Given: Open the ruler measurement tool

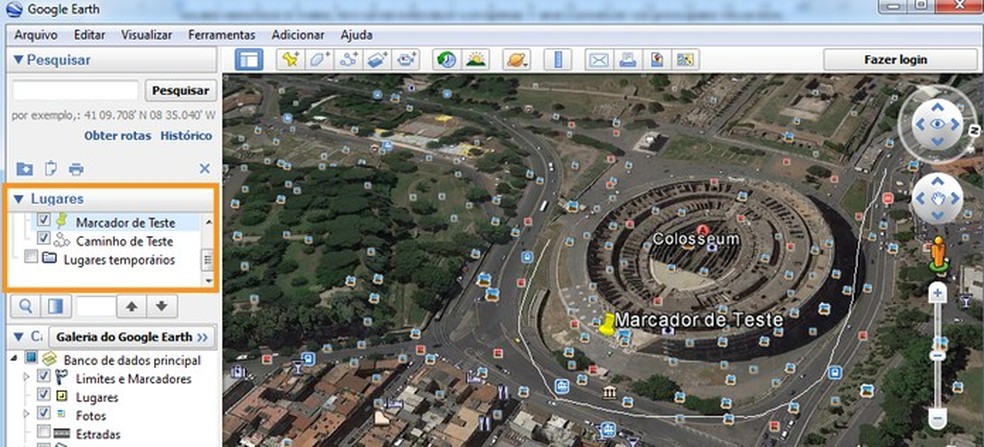Looking at the screenshot, I should point(557,60).
